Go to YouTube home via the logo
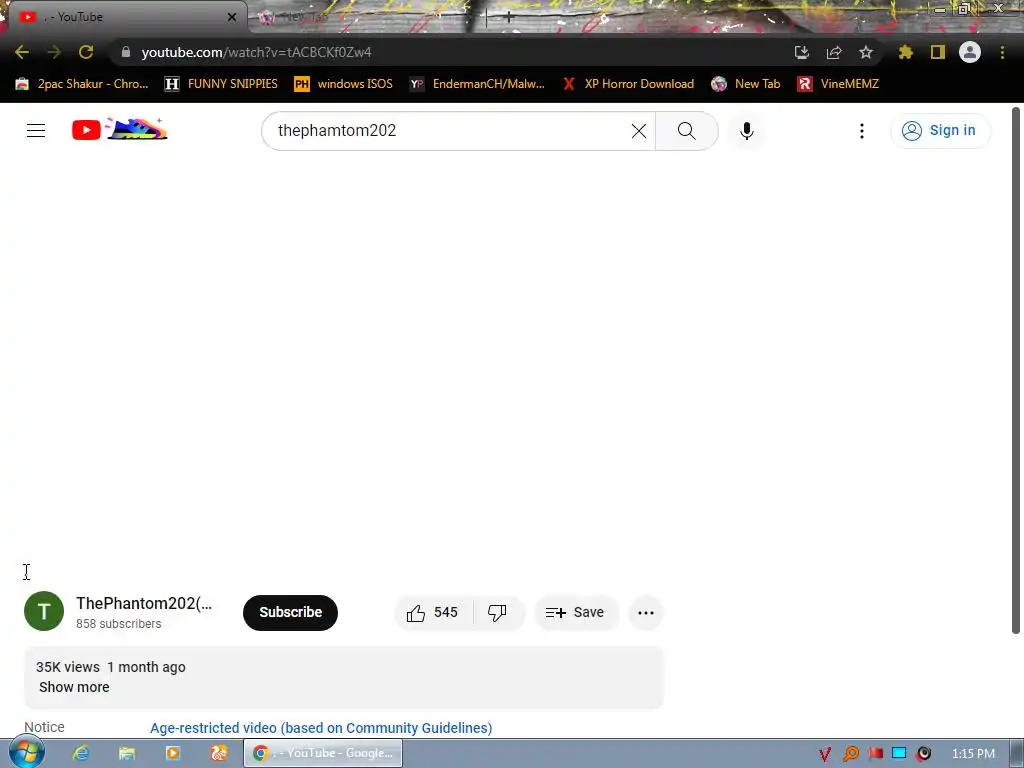 click(120, 130)
